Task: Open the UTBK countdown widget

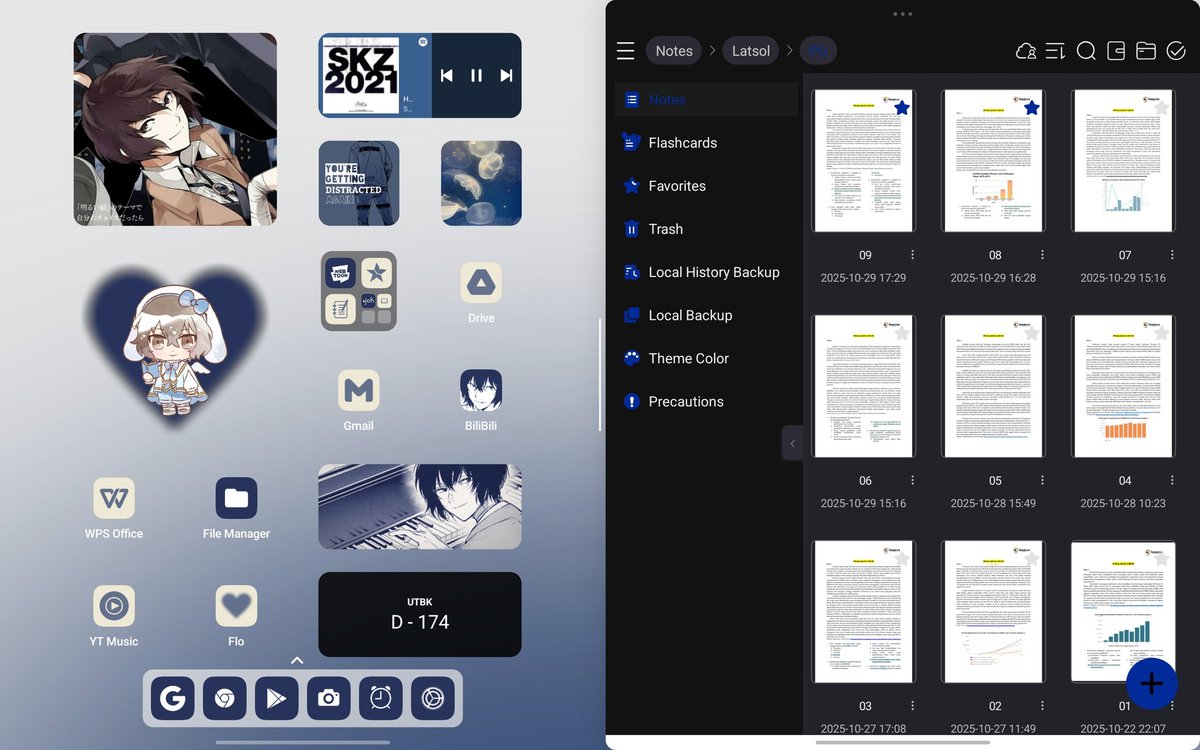Action: click(420, 614)
